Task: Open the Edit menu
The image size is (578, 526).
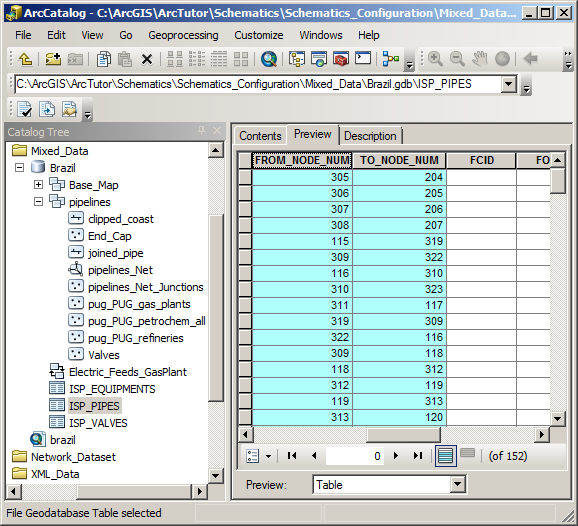Action: tap(56, 35)
